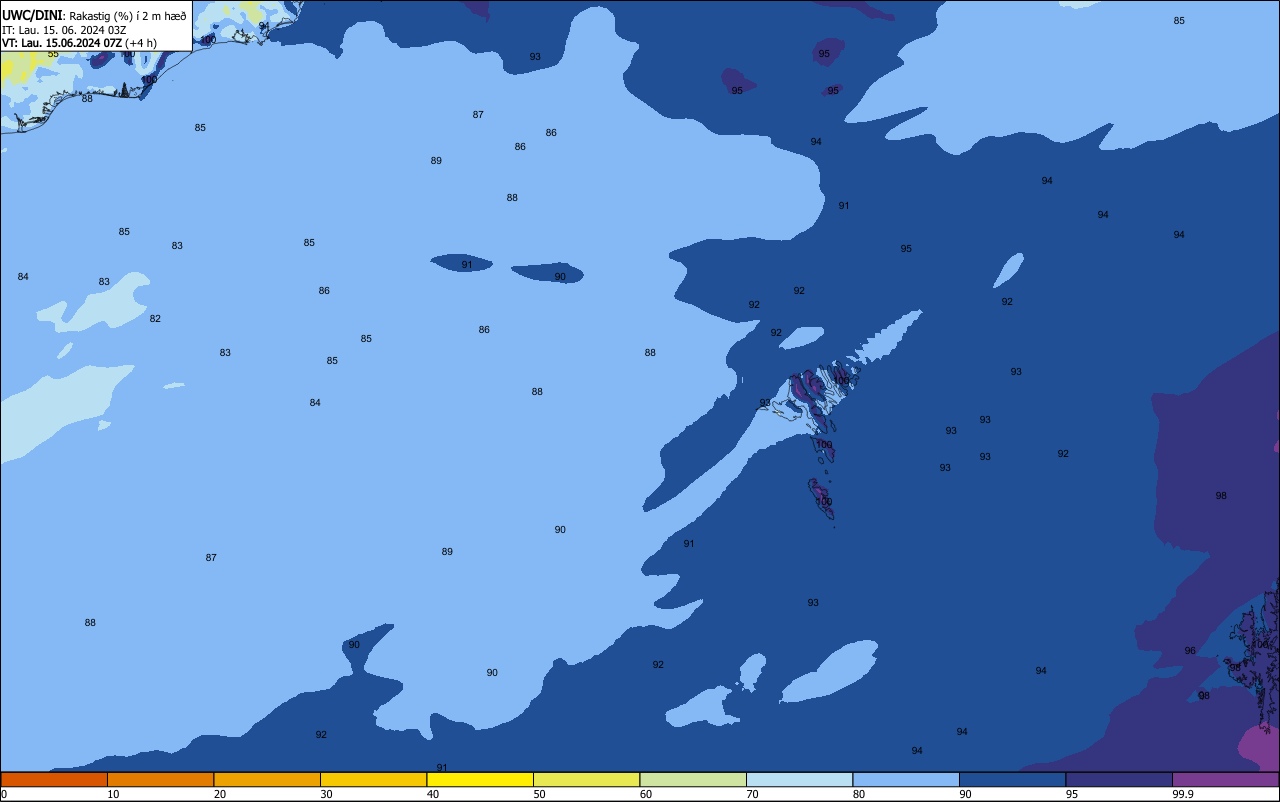Pick the 90–95 dark blue legend swatch
Image resolution: width=1280 pixels, height=802 pixels.
(x=1012, y=779)
